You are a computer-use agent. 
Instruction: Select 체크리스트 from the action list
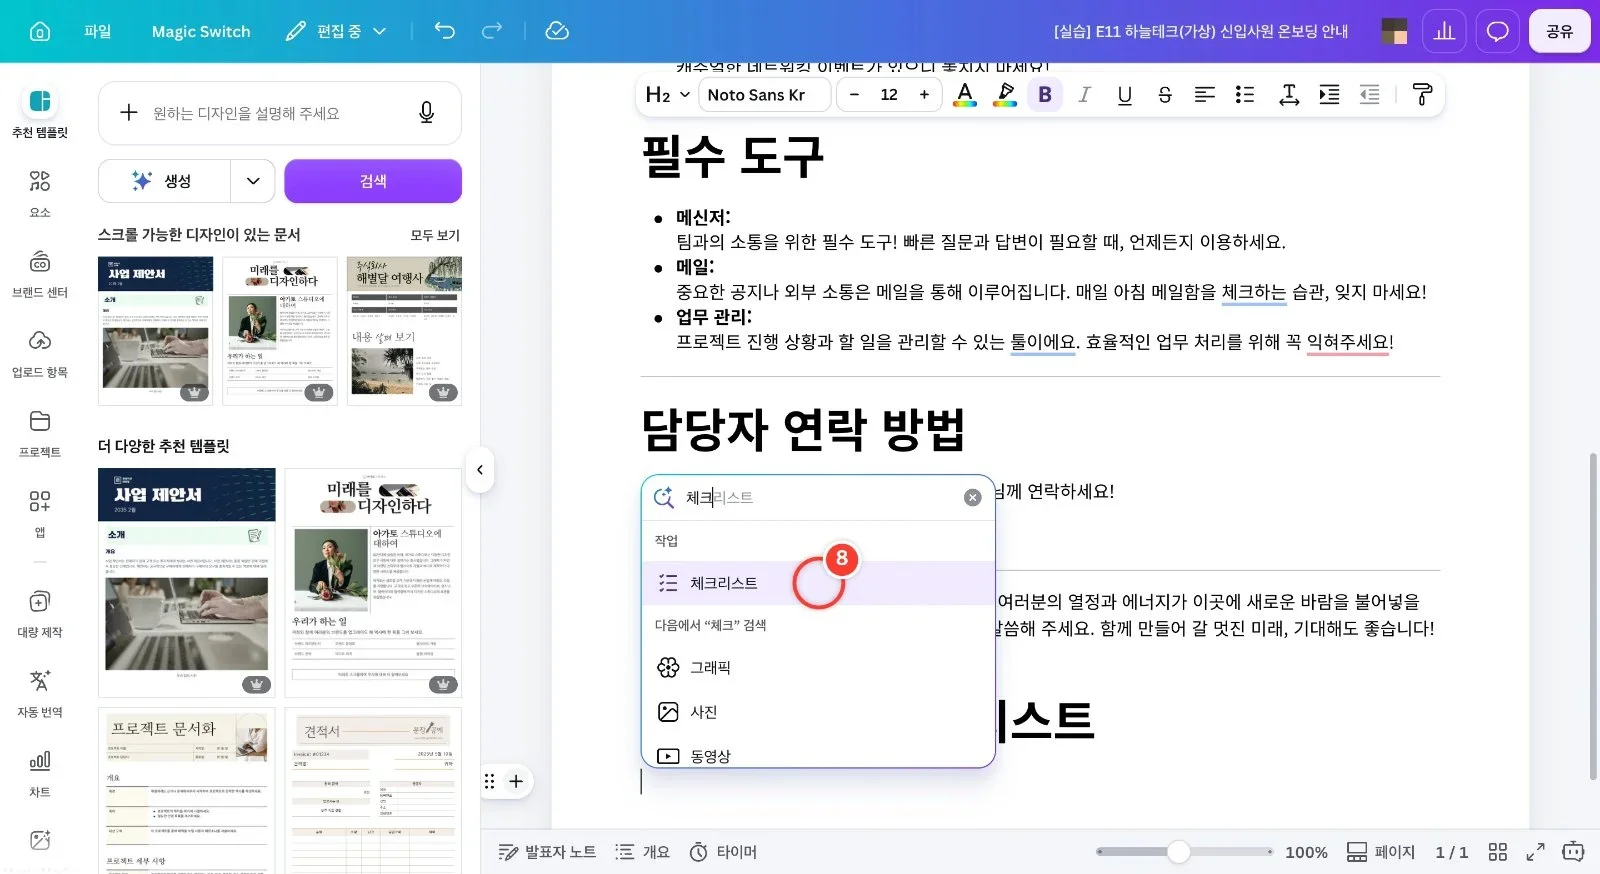tap(818, 583)
